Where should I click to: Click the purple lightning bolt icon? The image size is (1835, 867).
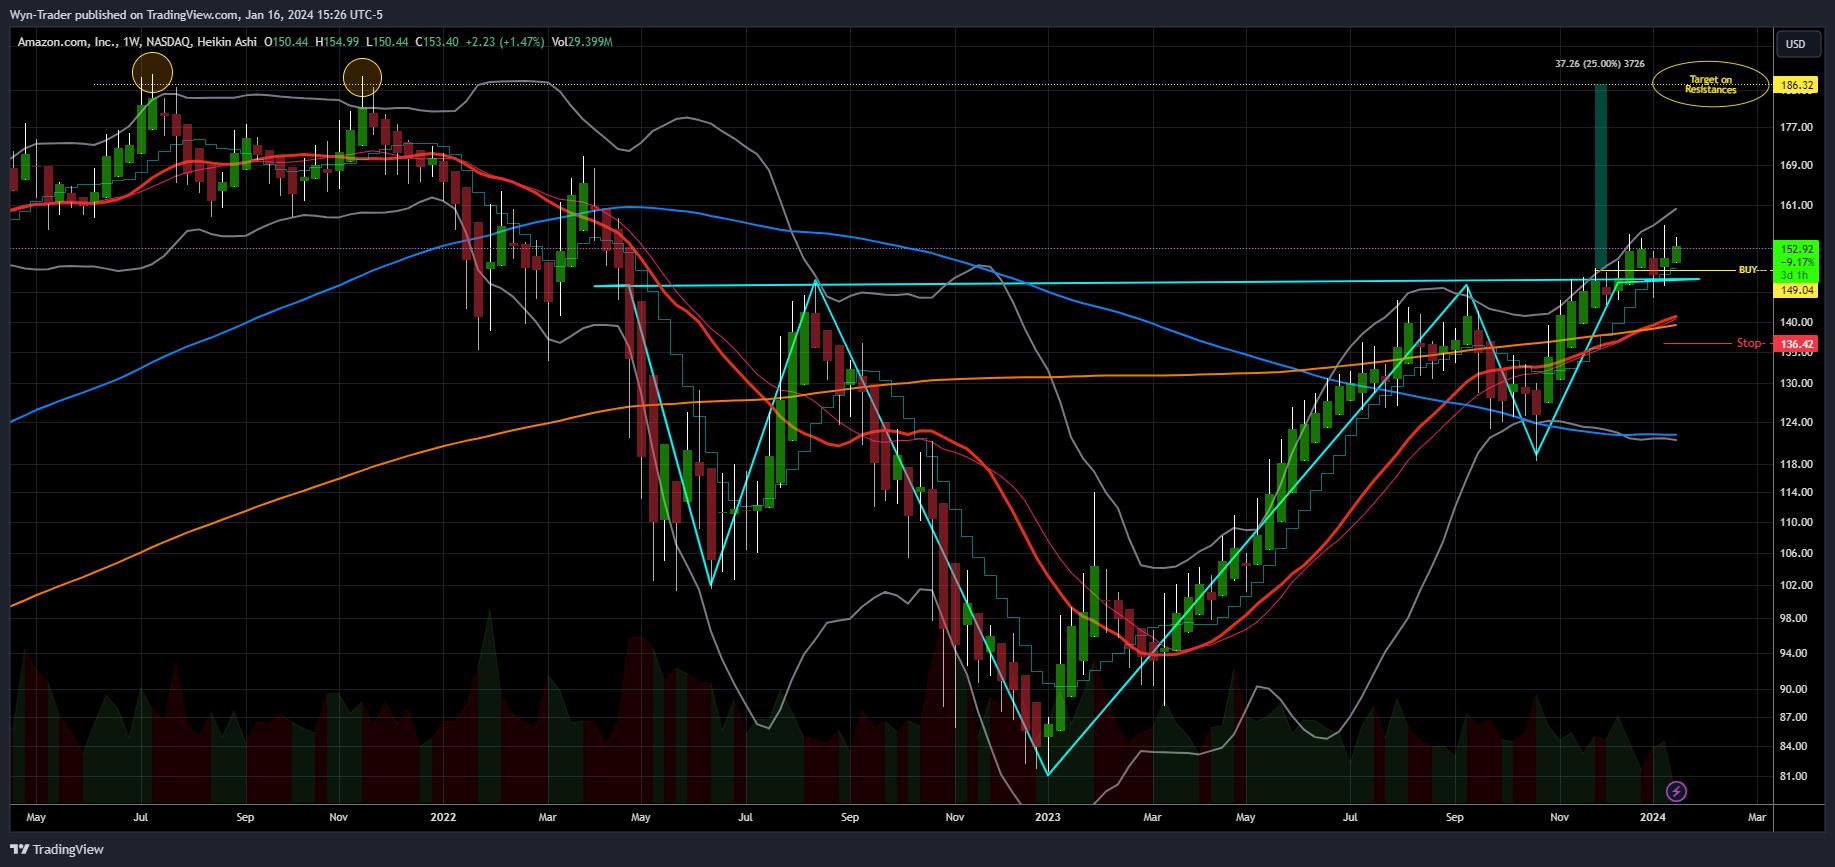1677,792
